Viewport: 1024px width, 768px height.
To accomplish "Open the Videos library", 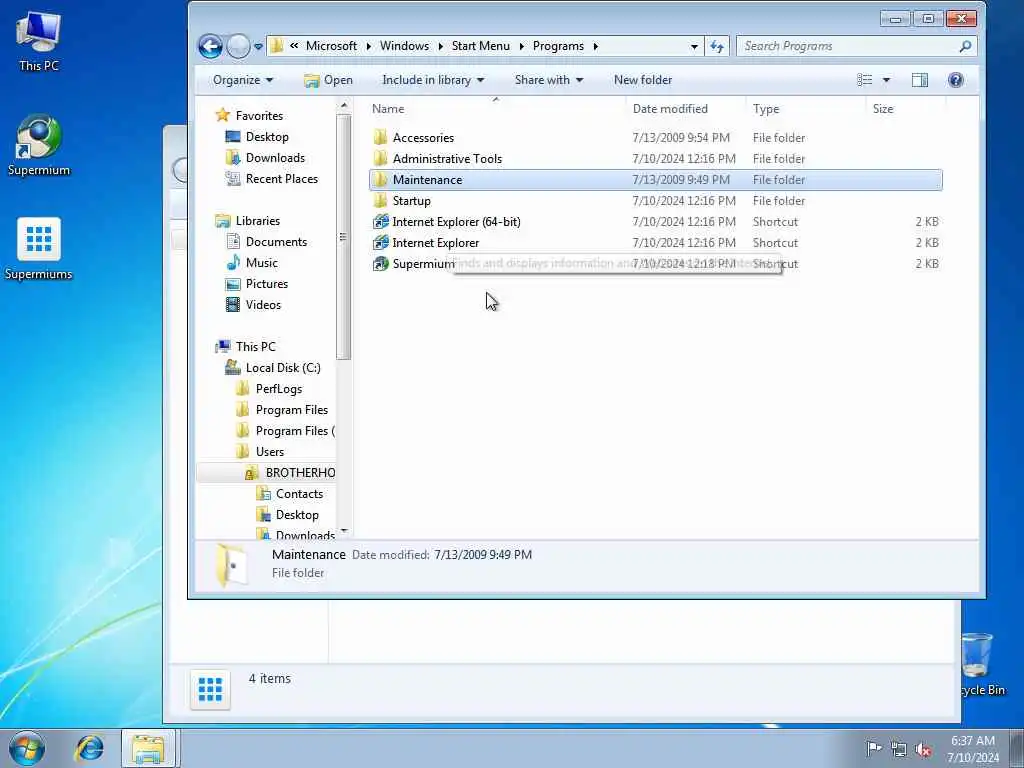I will 263,304.
